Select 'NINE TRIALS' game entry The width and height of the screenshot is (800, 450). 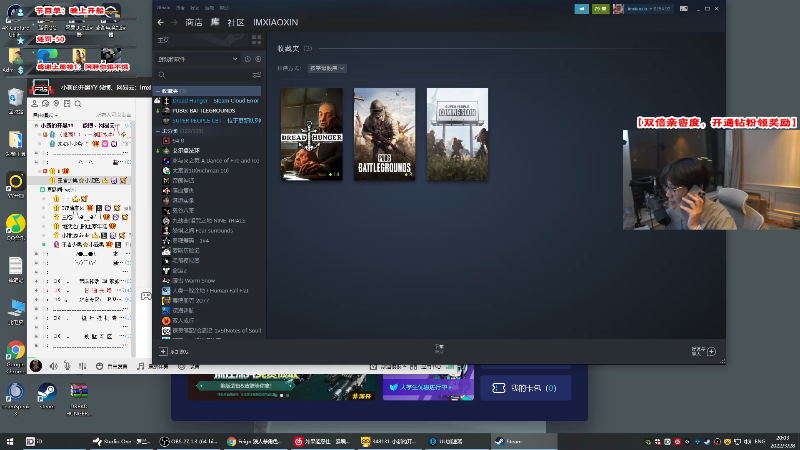pos(209,220)
